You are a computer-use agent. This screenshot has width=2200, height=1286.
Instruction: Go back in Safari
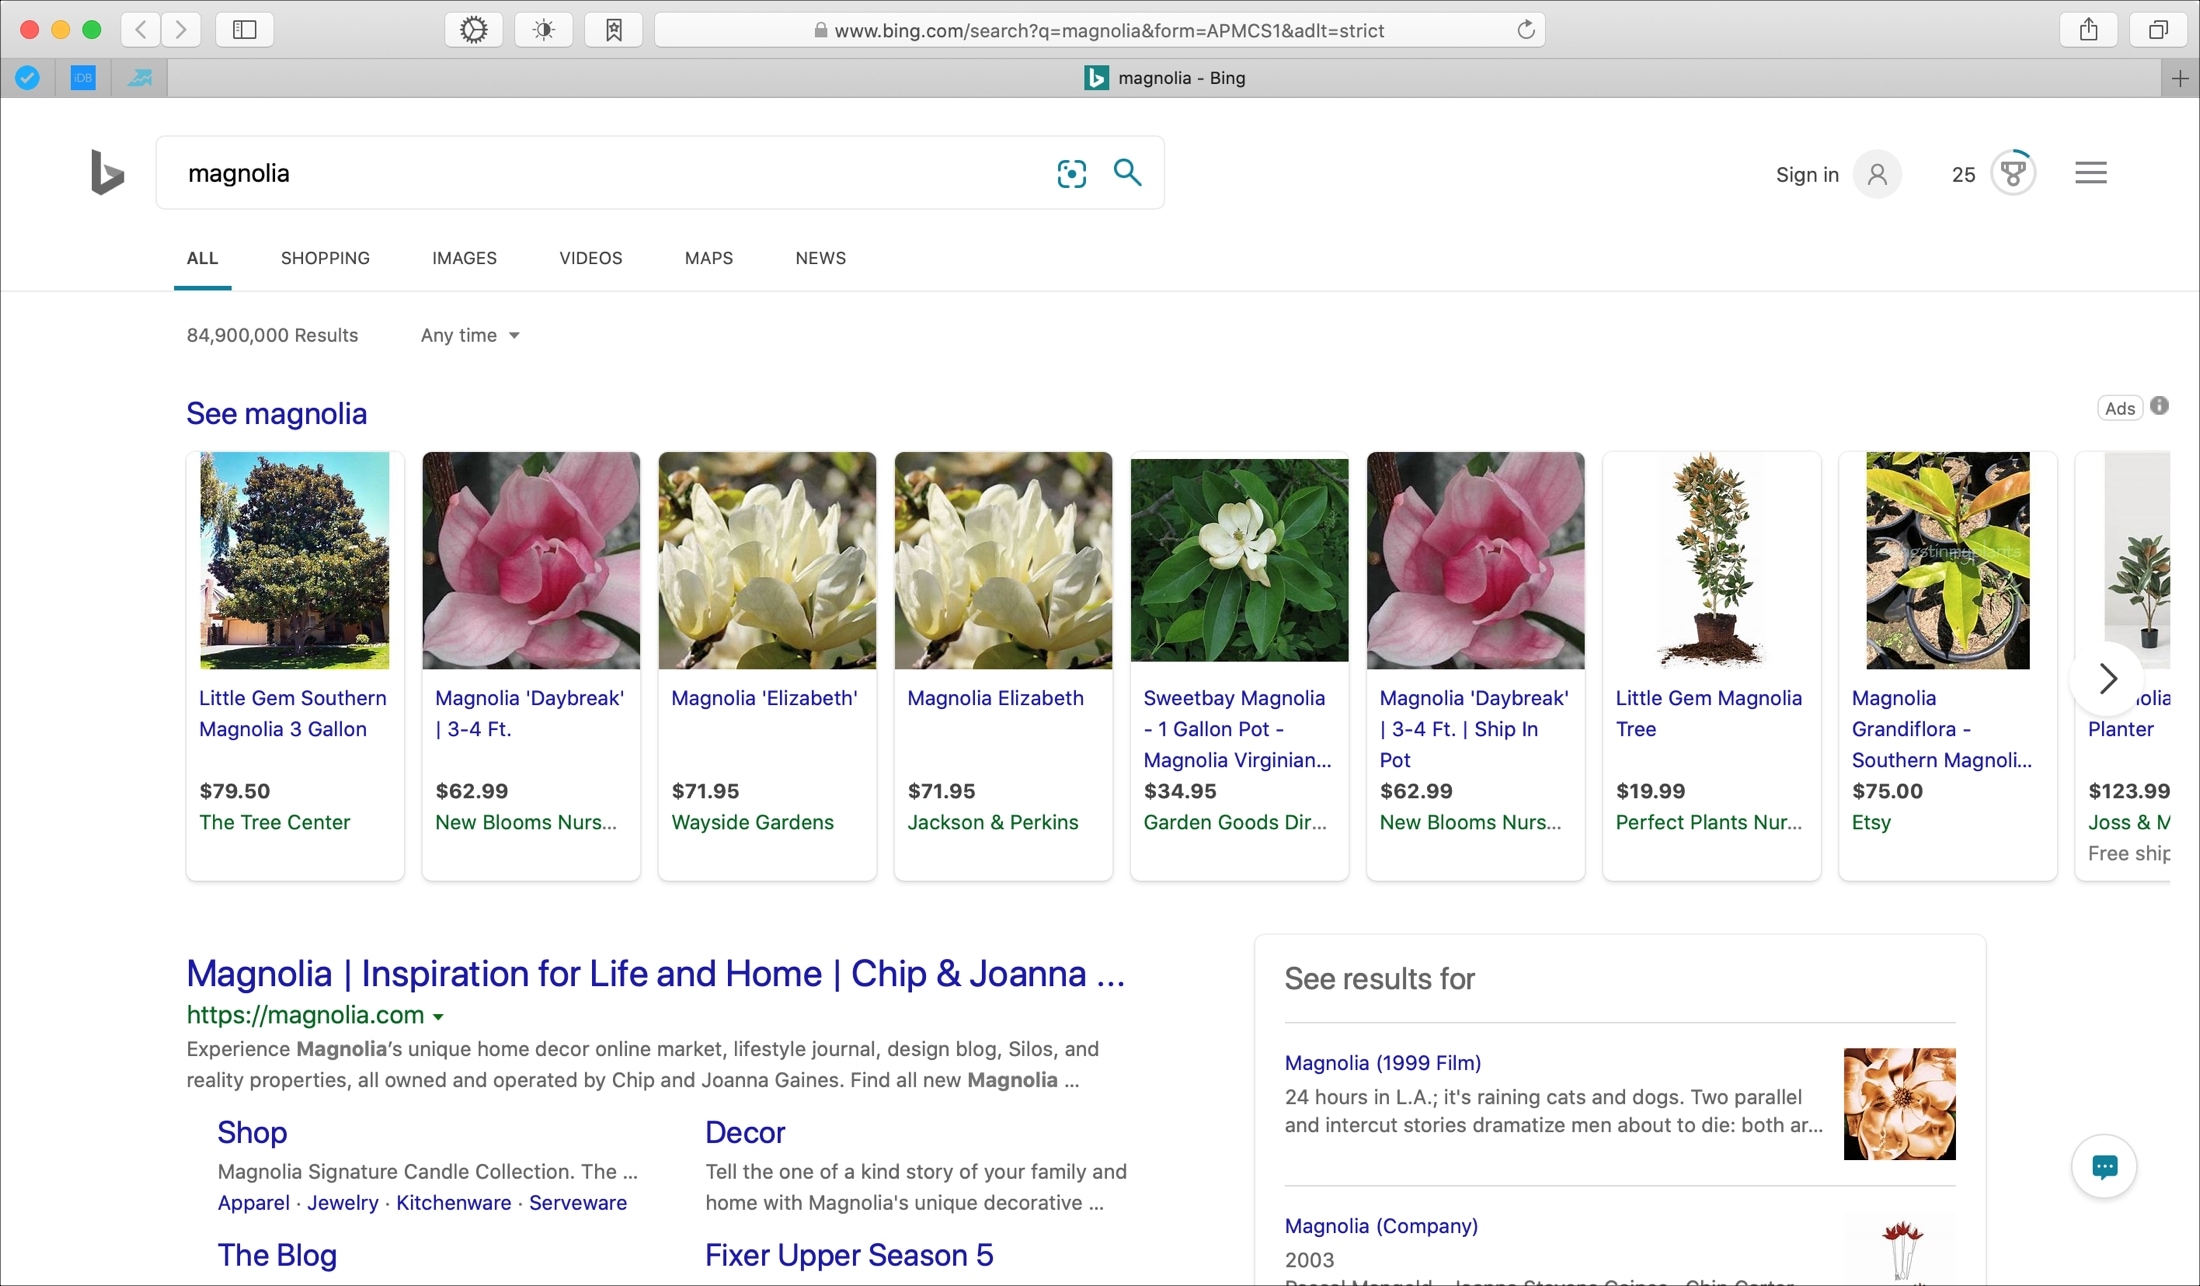coord(141,30)
